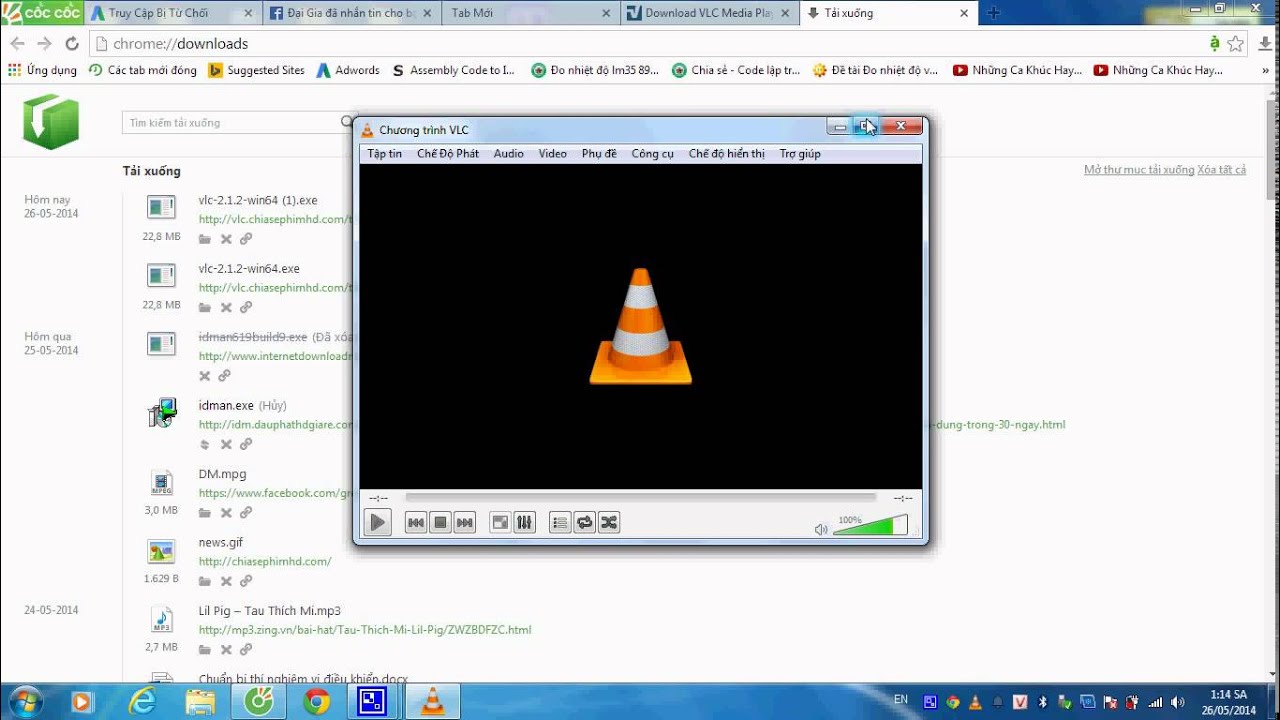Copy link of vlc-2.1.2-win64.exe
The width and height of the screenshot is (1280, 720).
[x=246, y=308]
